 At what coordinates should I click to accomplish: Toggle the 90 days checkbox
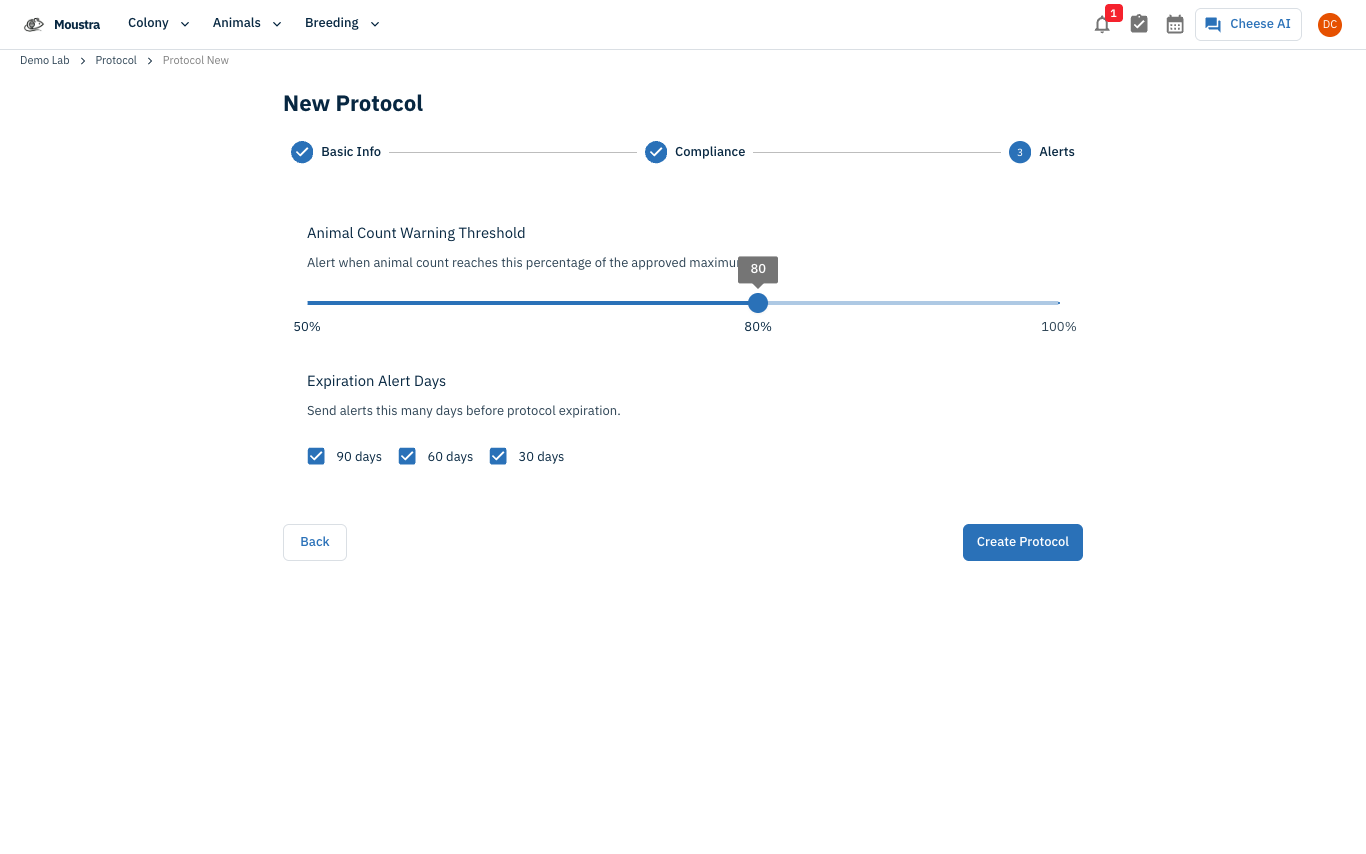(316, 456)
